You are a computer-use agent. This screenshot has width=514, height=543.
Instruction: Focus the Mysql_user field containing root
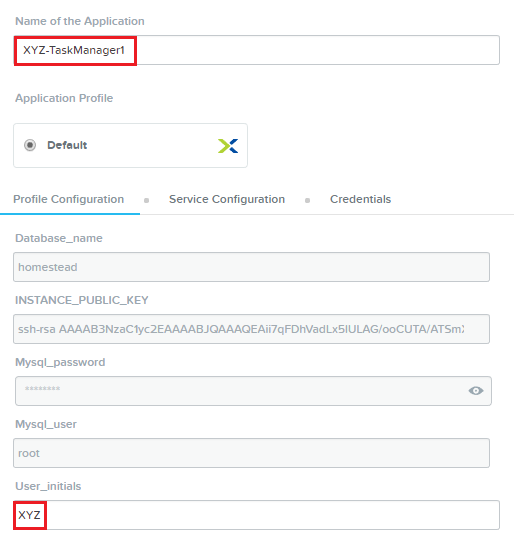pyautogui.click(x=251, y=453)
